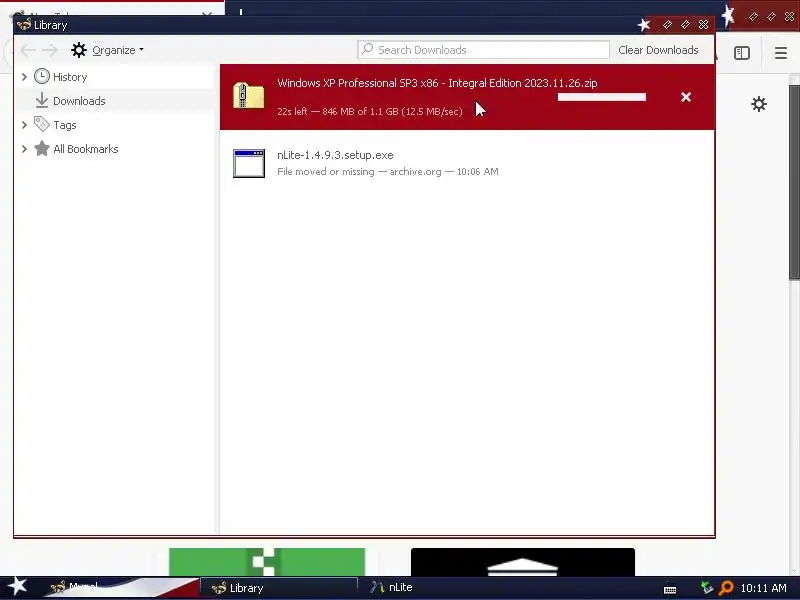
Task: Click the History clock icon
Action: (42, 77)
